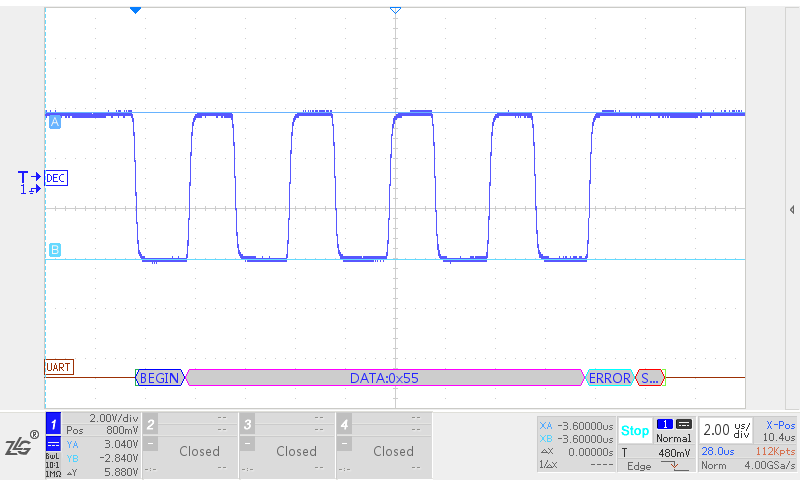Open the 2.00 us/div timebase selector
This screenshot has height=480, width=800.
click(725, 430)
